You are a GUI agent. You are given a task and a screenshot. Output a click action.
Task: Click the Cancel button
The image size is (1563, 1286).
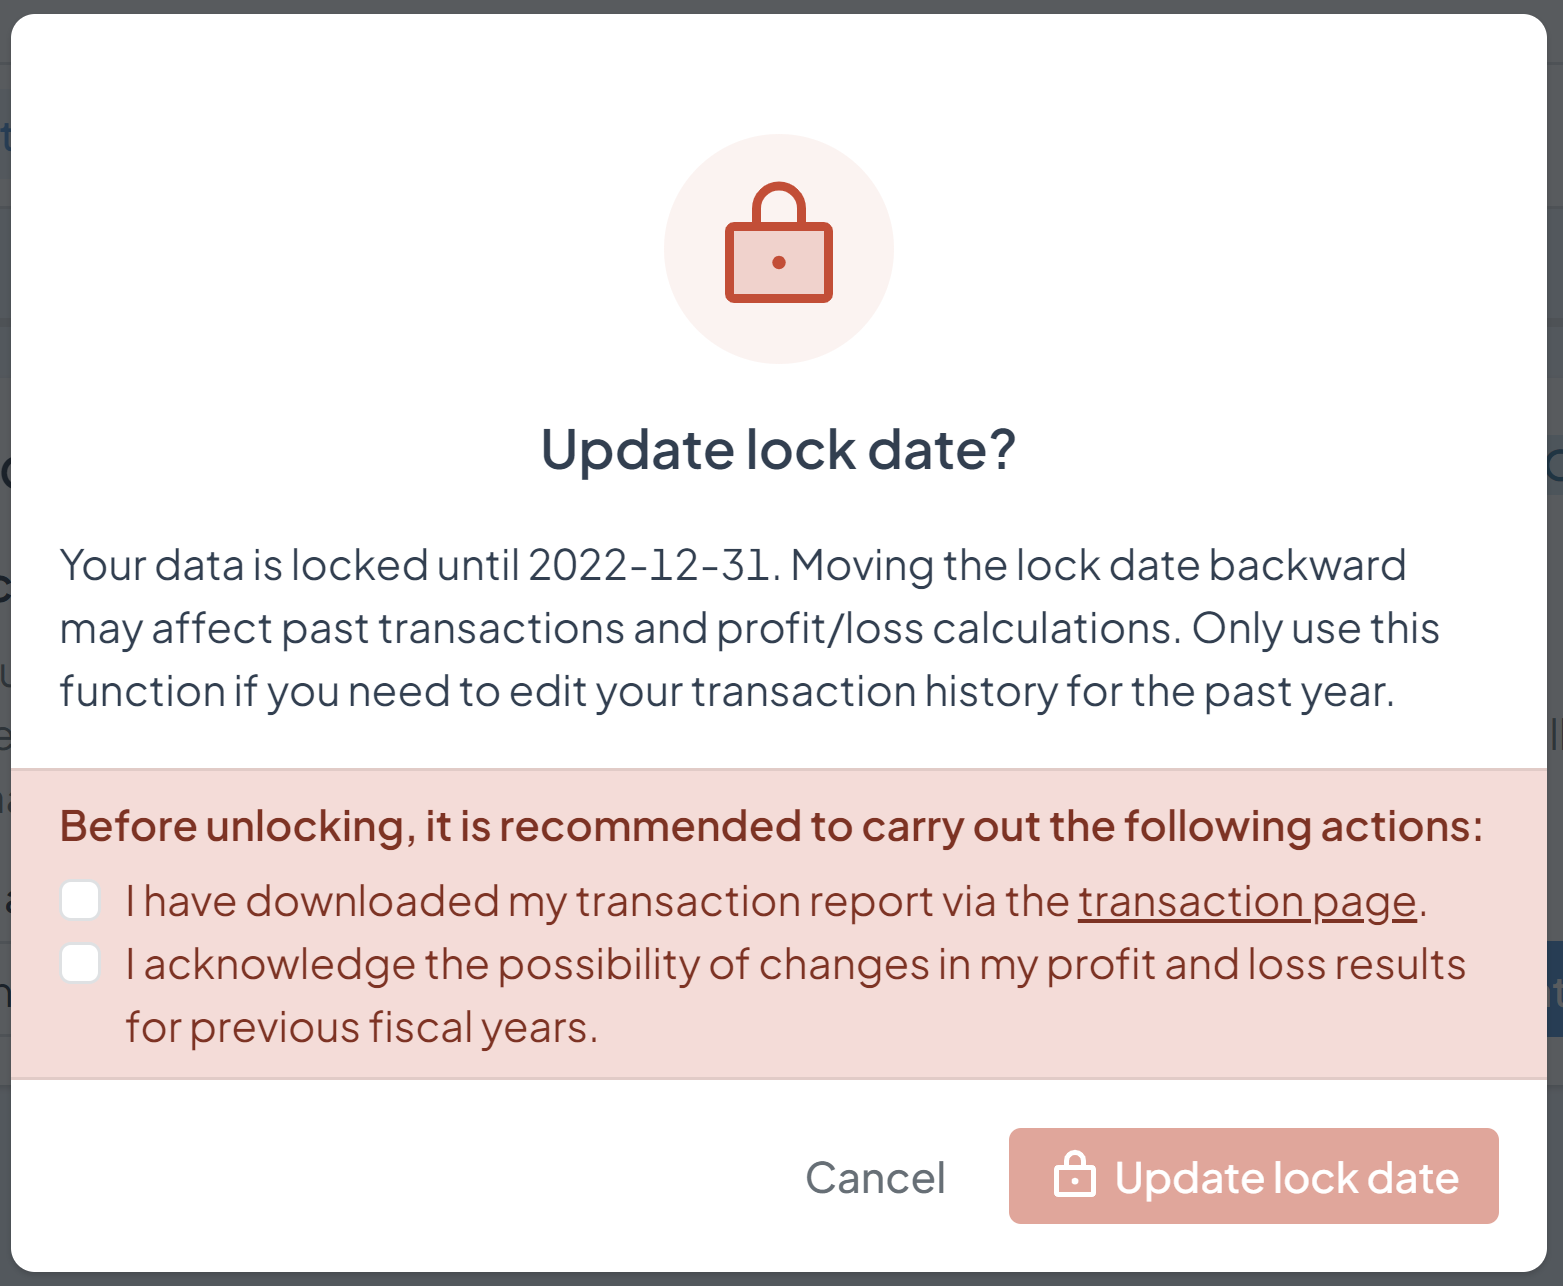876,1177
